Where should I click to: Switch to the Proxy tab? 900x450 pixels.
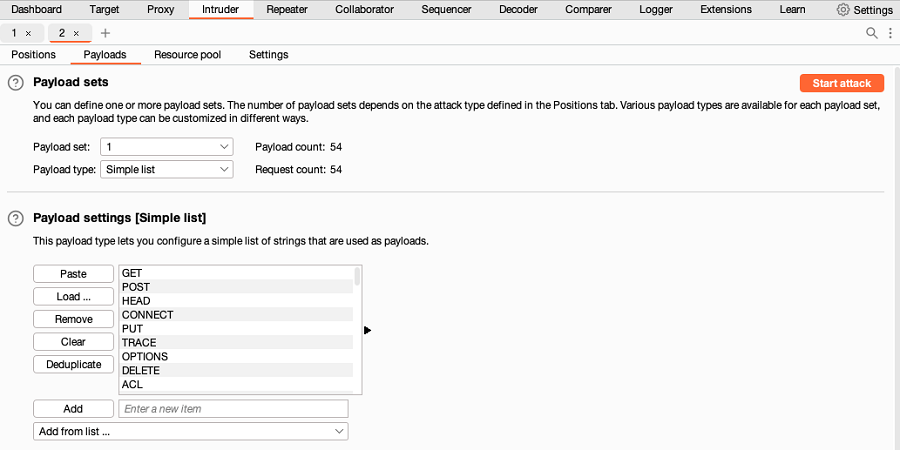(161, 10)
